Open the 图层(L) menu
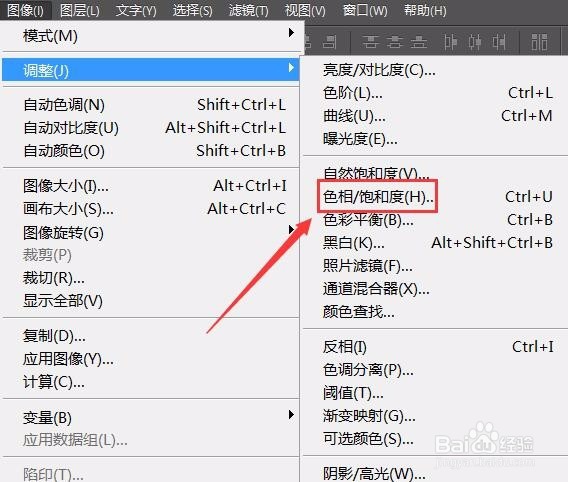Image resolution: width=568 pixels, height=482 pixels. click(80, 10)
